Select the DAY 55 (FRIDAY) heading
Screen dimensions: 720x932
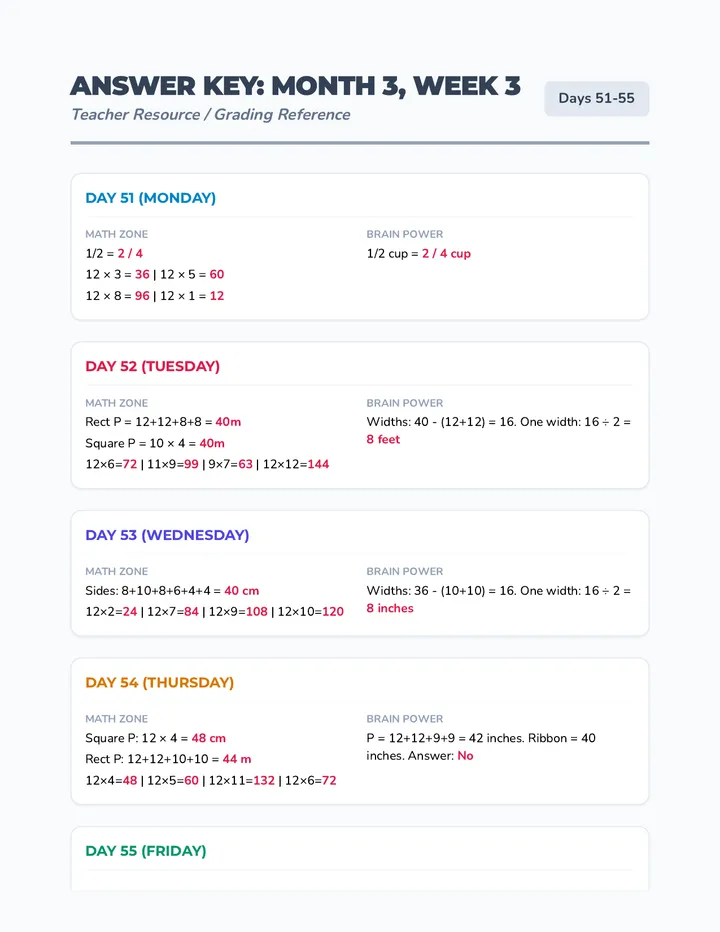click(146, 851)
